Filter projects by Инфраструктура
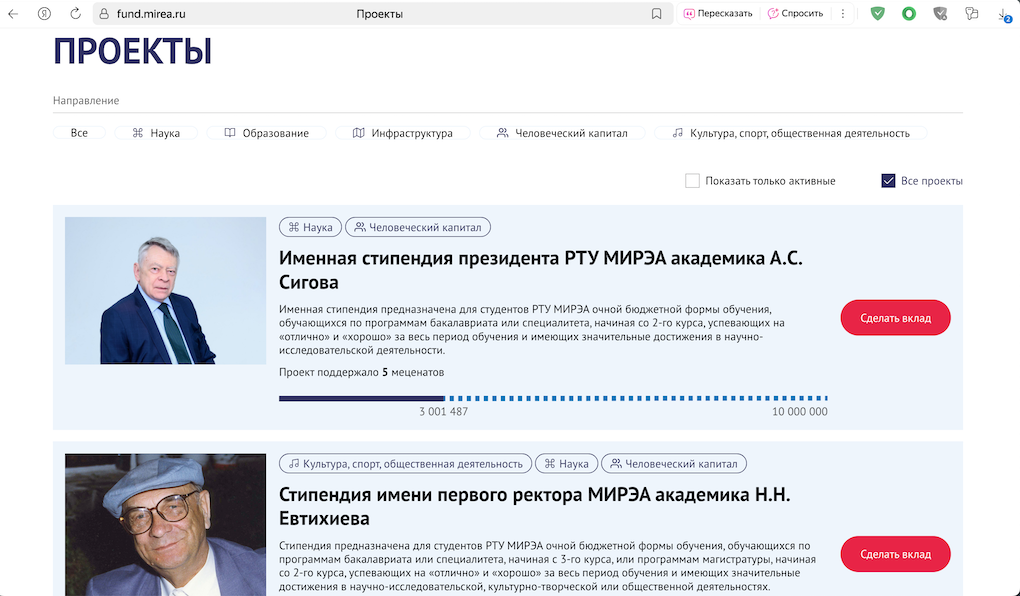The width and height of the screenshot is (1020, 596). [403, 133]
